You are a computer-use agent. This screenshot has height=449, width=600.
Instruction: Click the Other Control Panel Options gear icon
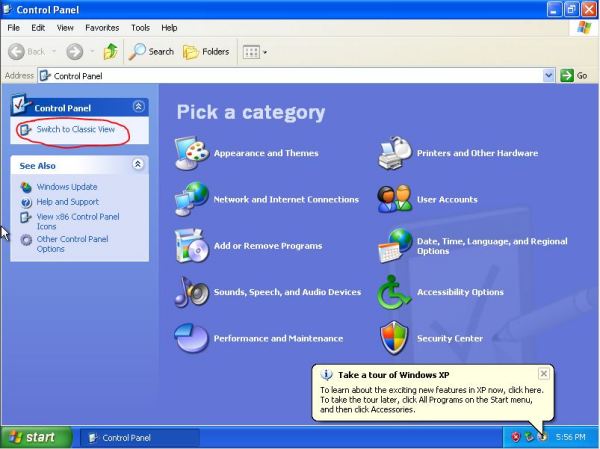click(26, 240)
